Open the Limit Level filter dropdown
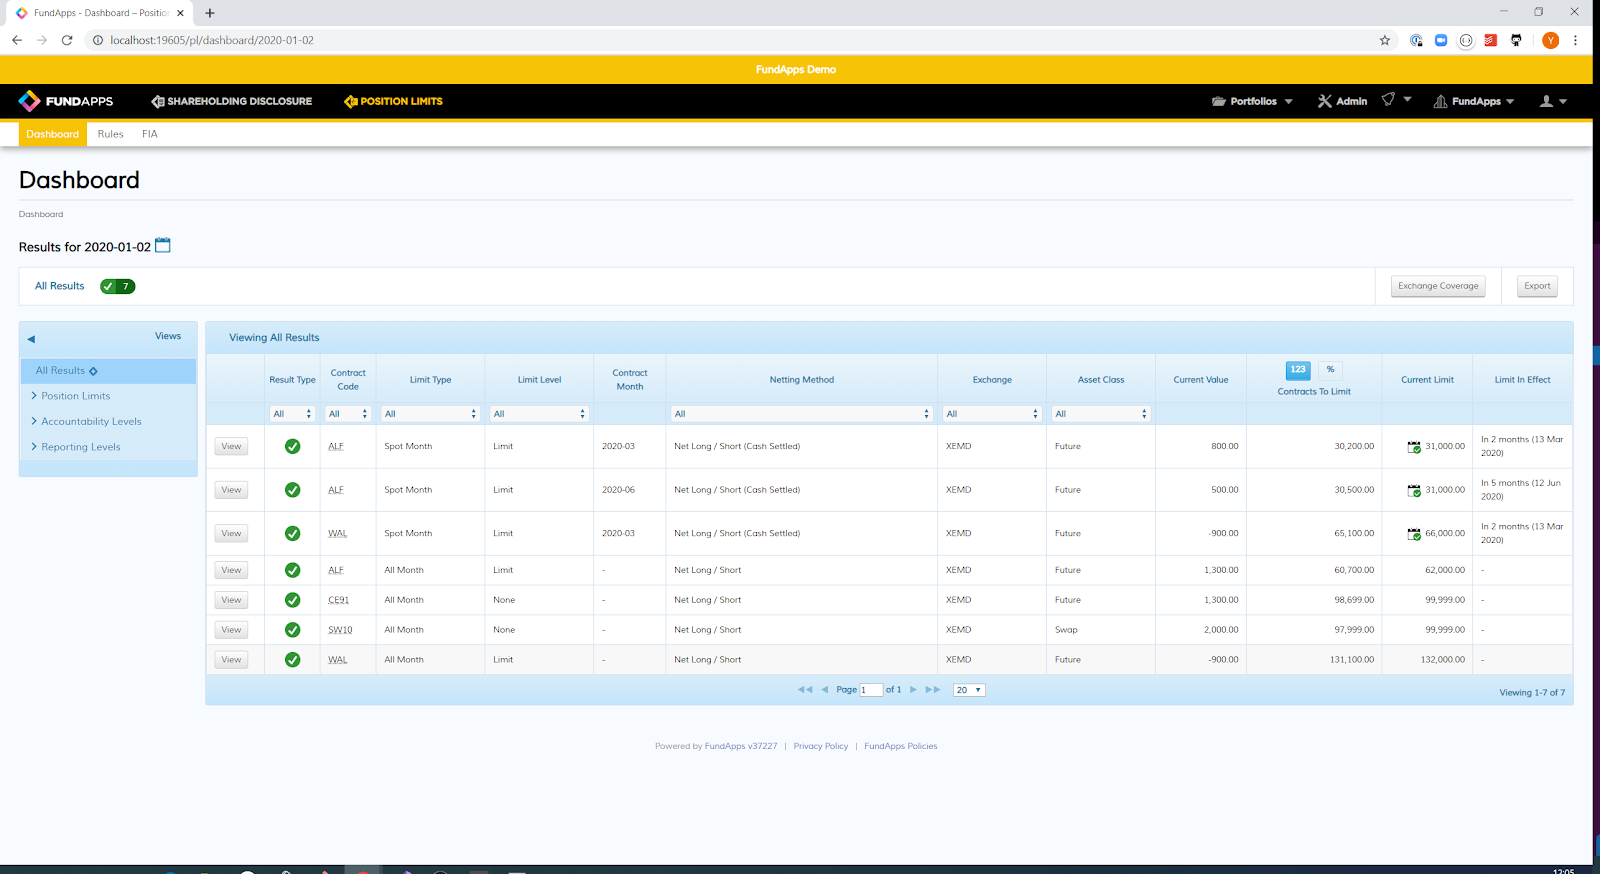This screenshot has height=874, width=1600. [539, 414]
